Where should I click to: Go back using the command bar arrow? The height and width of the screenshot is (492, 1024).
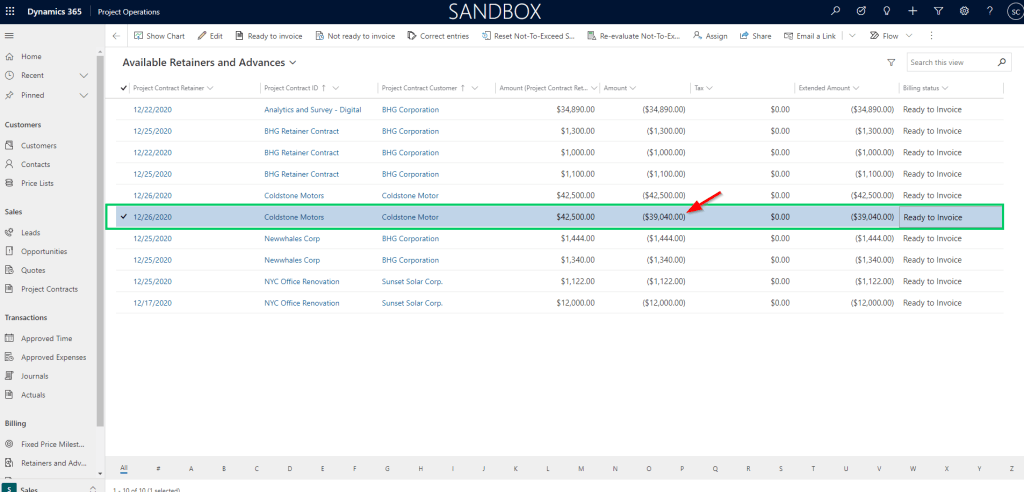point(116,36)
